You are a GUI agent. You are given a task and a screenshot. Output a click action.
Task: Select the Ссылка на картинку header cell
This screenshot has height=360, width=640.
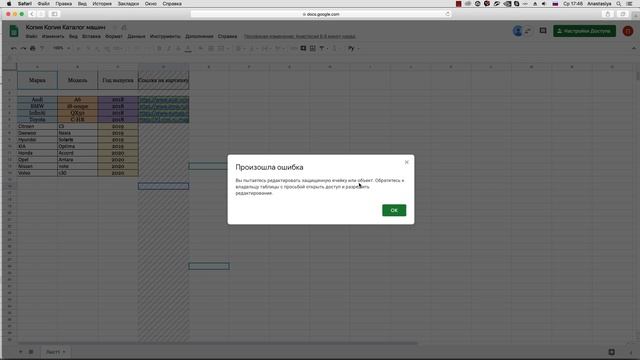coord(164,80)
